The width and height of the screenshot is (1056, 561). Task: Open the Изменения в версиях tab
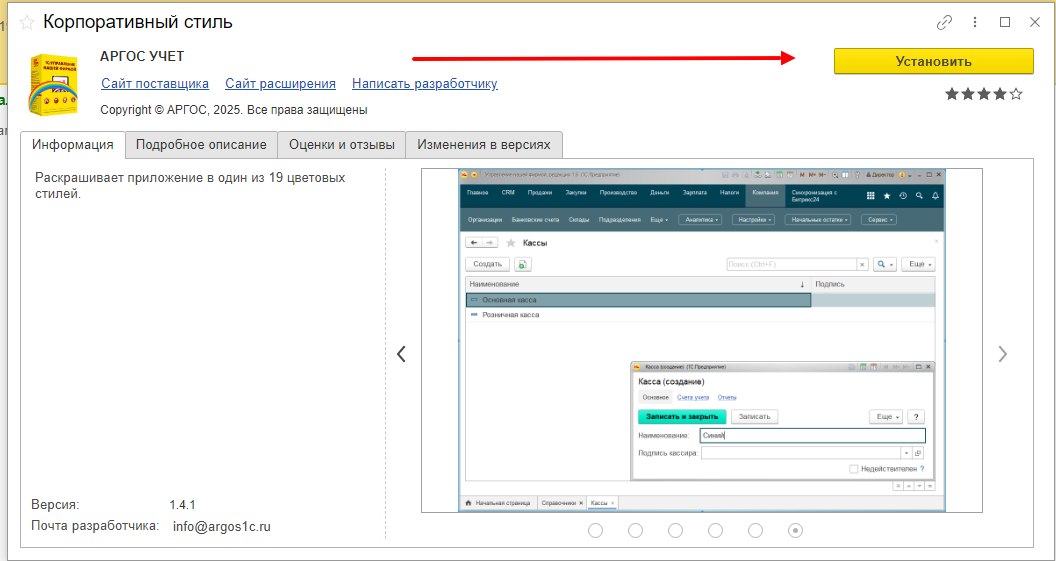tap(484, 145)
